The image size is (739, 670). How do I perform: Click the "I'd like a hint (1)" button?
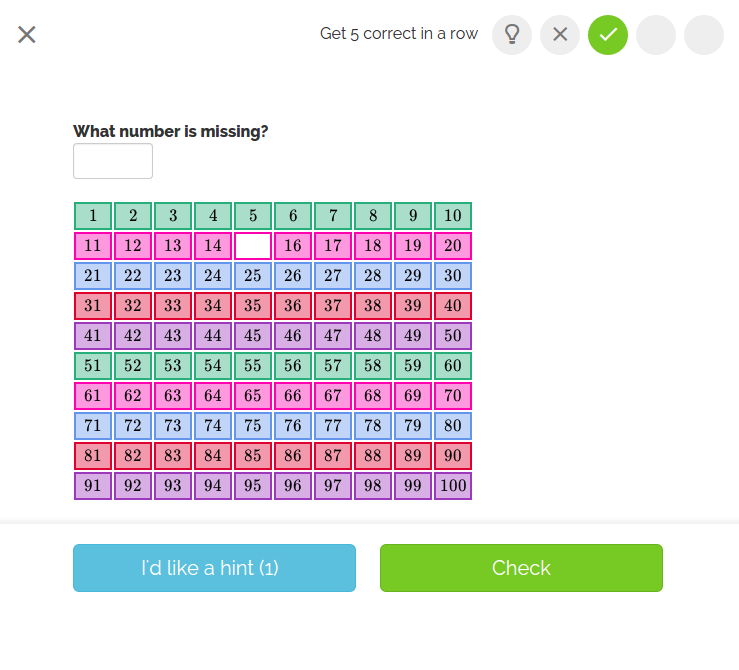tap(214, 568)
